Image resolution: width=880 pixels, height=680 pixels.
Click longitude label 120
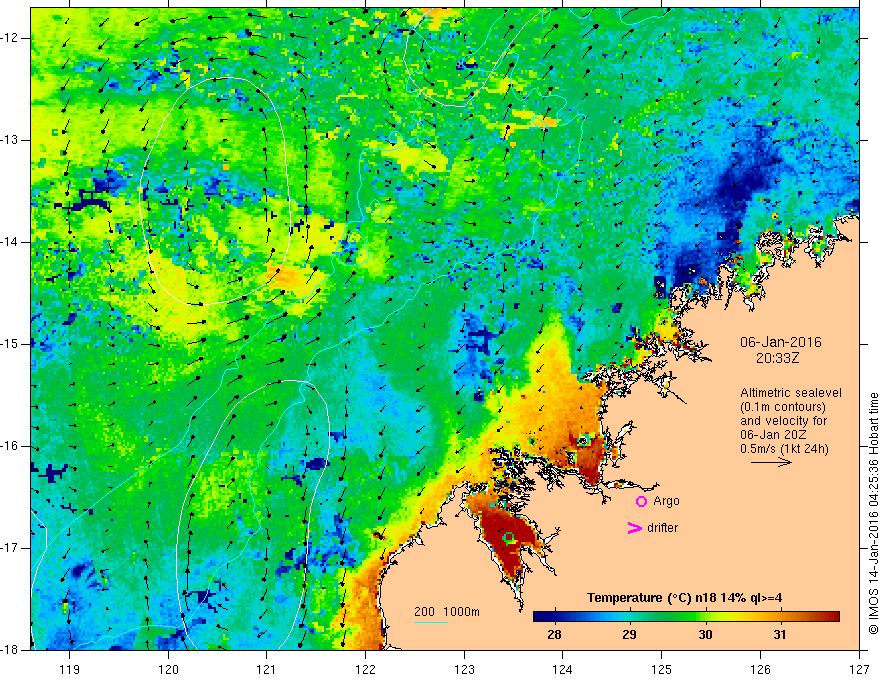pos(168,669)
